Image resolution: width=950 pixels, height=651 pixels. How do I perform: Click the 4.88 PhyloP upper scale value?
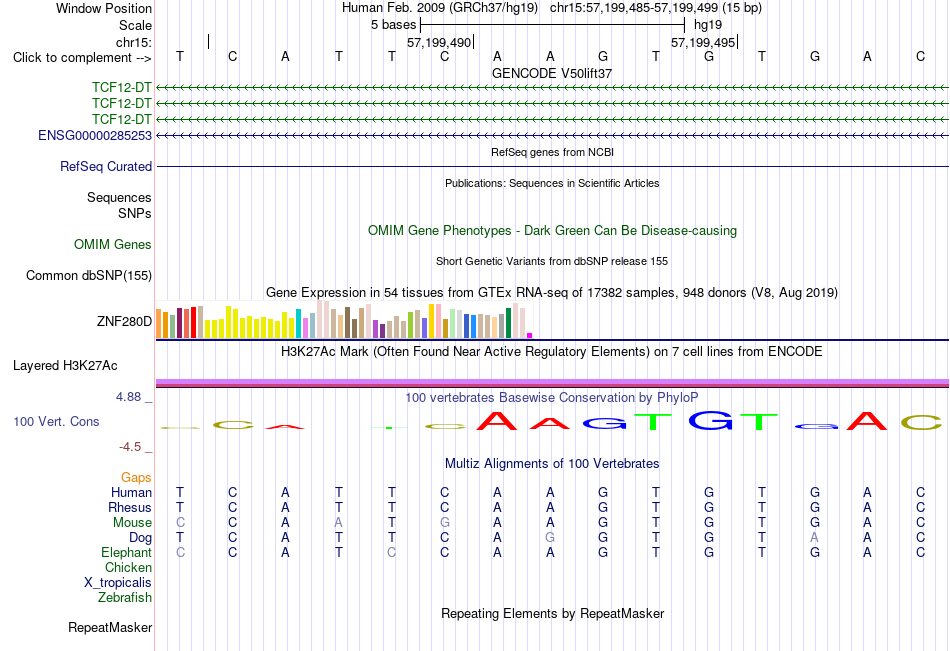coord(128,397)
